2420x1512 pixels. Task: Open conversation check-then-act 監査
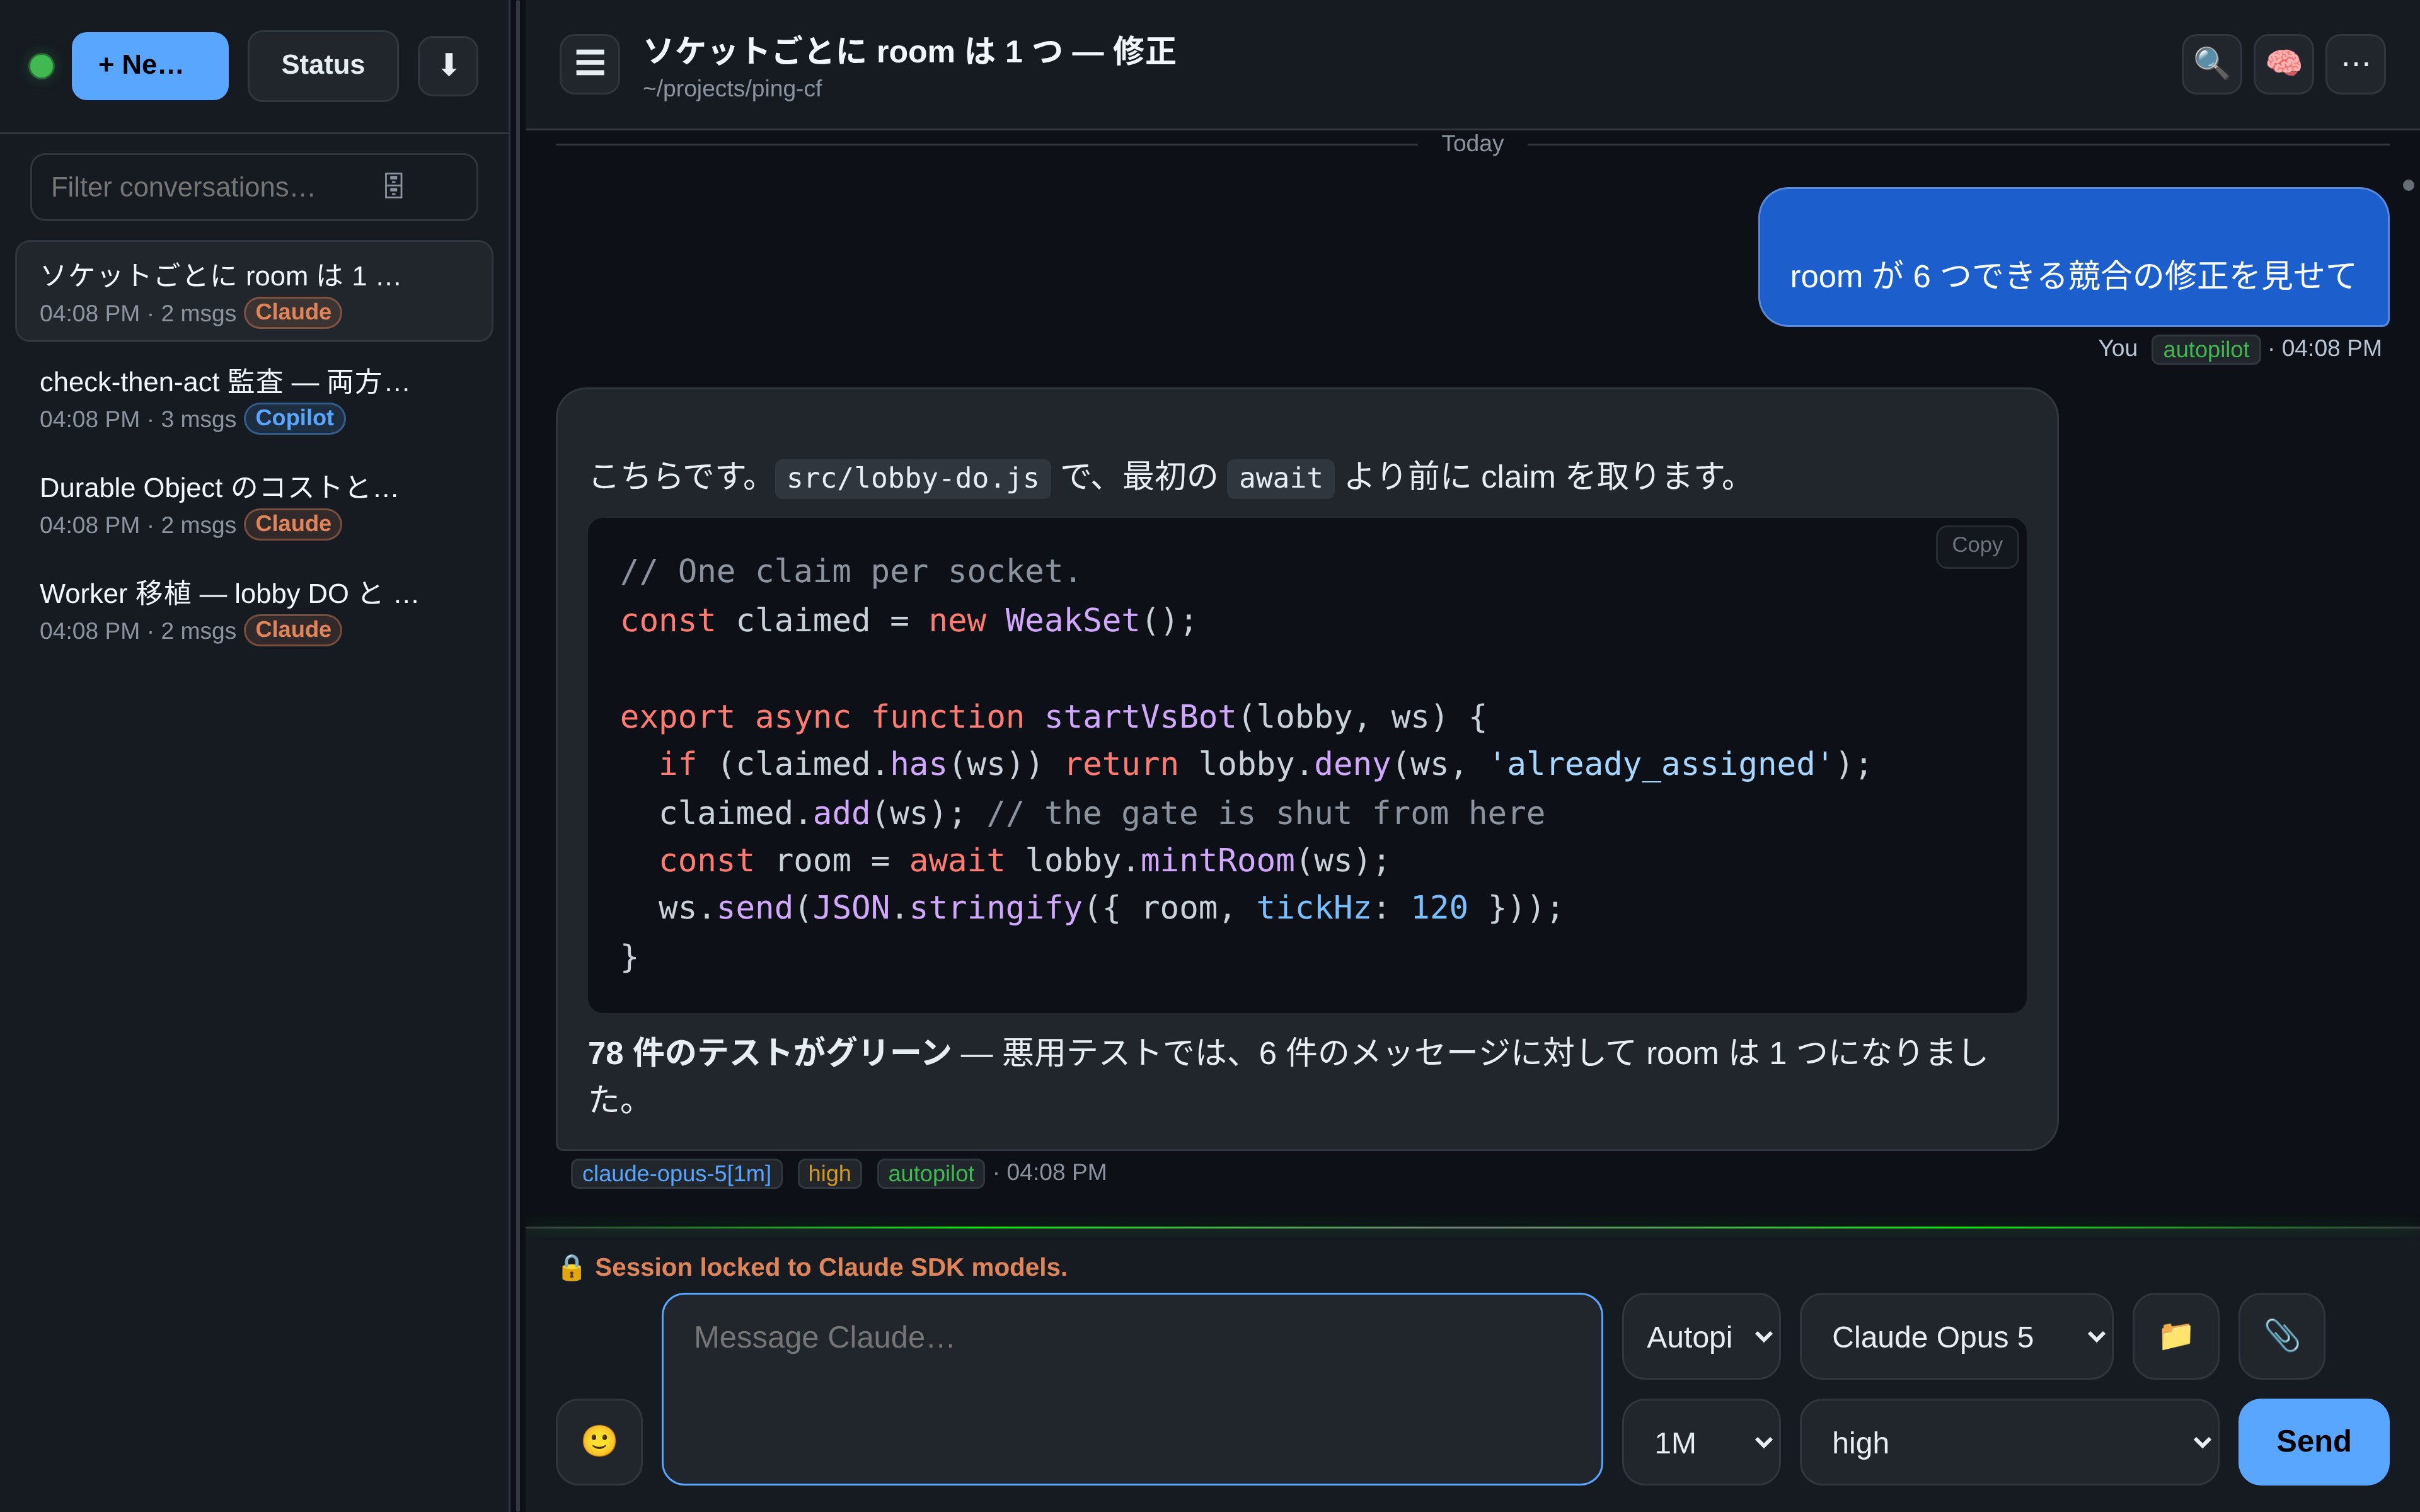tap(254, 398)
